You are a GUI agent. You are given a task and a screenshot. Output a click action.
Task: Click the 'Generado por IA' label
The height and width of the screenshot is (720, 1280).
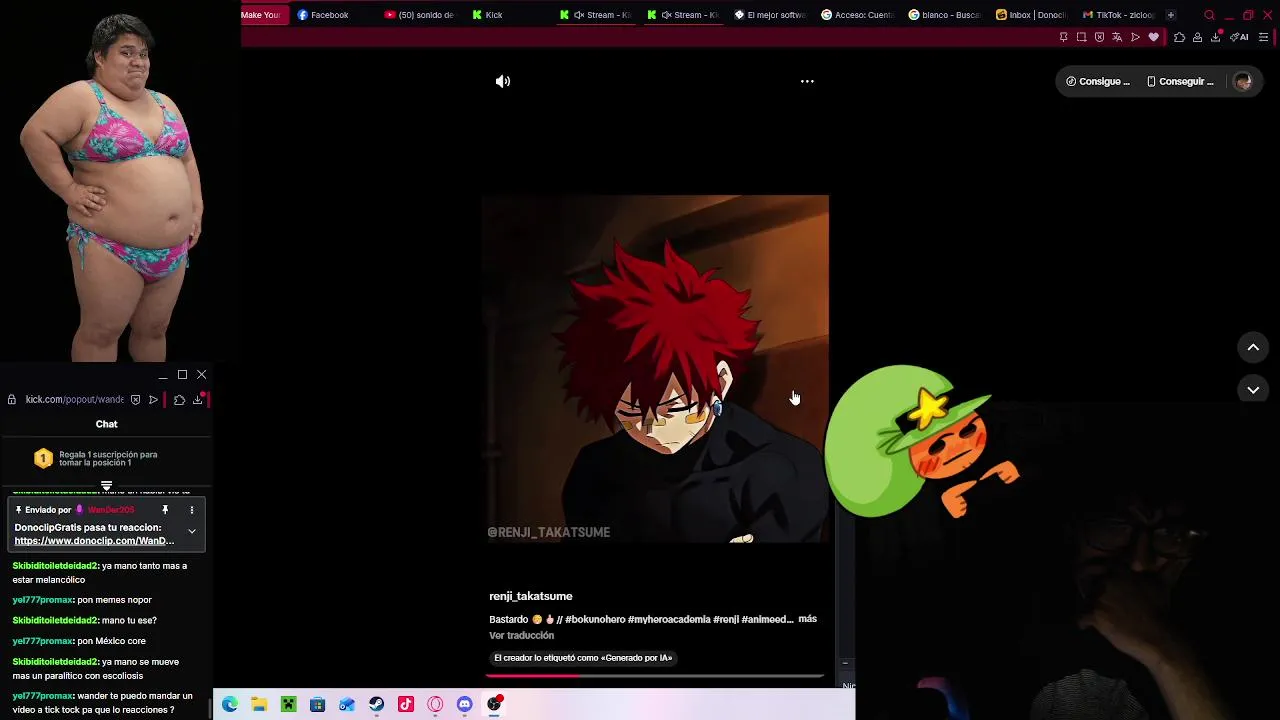point(583,658)
